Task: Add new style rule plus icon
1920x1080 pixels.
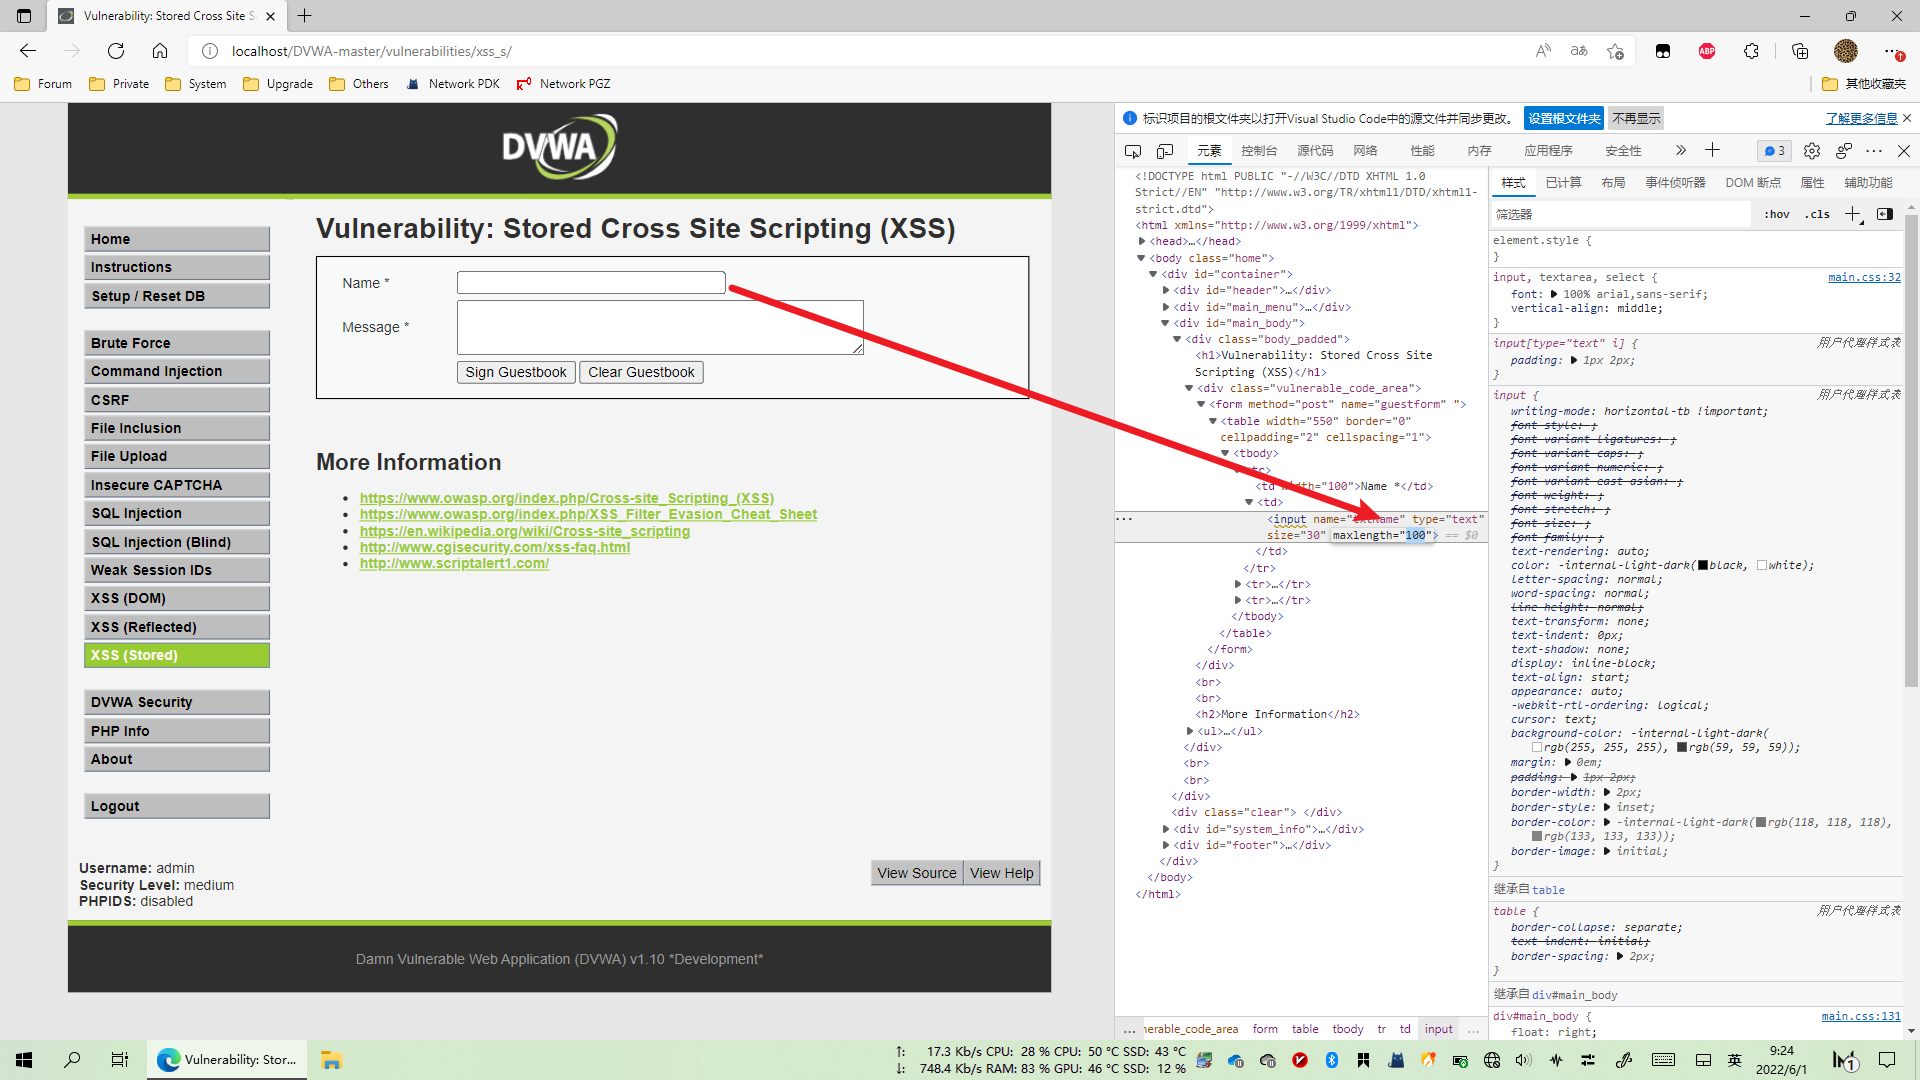Action: point(1853,214)
